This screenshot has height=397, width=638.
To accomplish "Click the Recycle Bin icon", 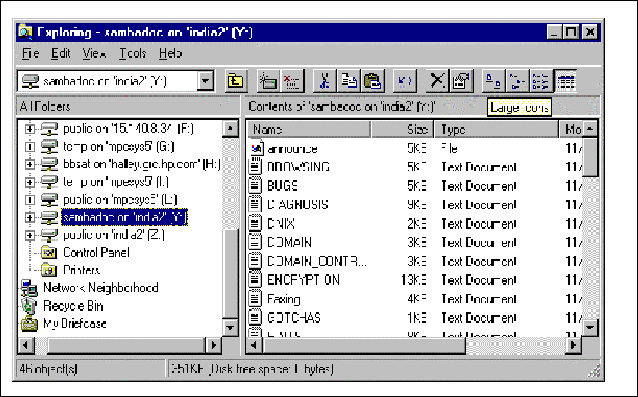I will (29, 306).
